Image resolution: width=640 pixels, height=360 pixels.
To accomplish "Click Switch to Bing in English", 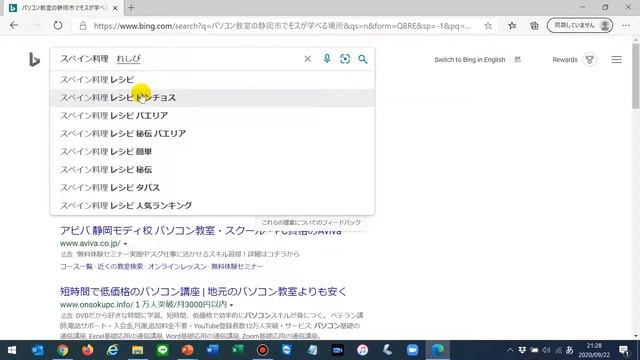I will pos(469,60).
